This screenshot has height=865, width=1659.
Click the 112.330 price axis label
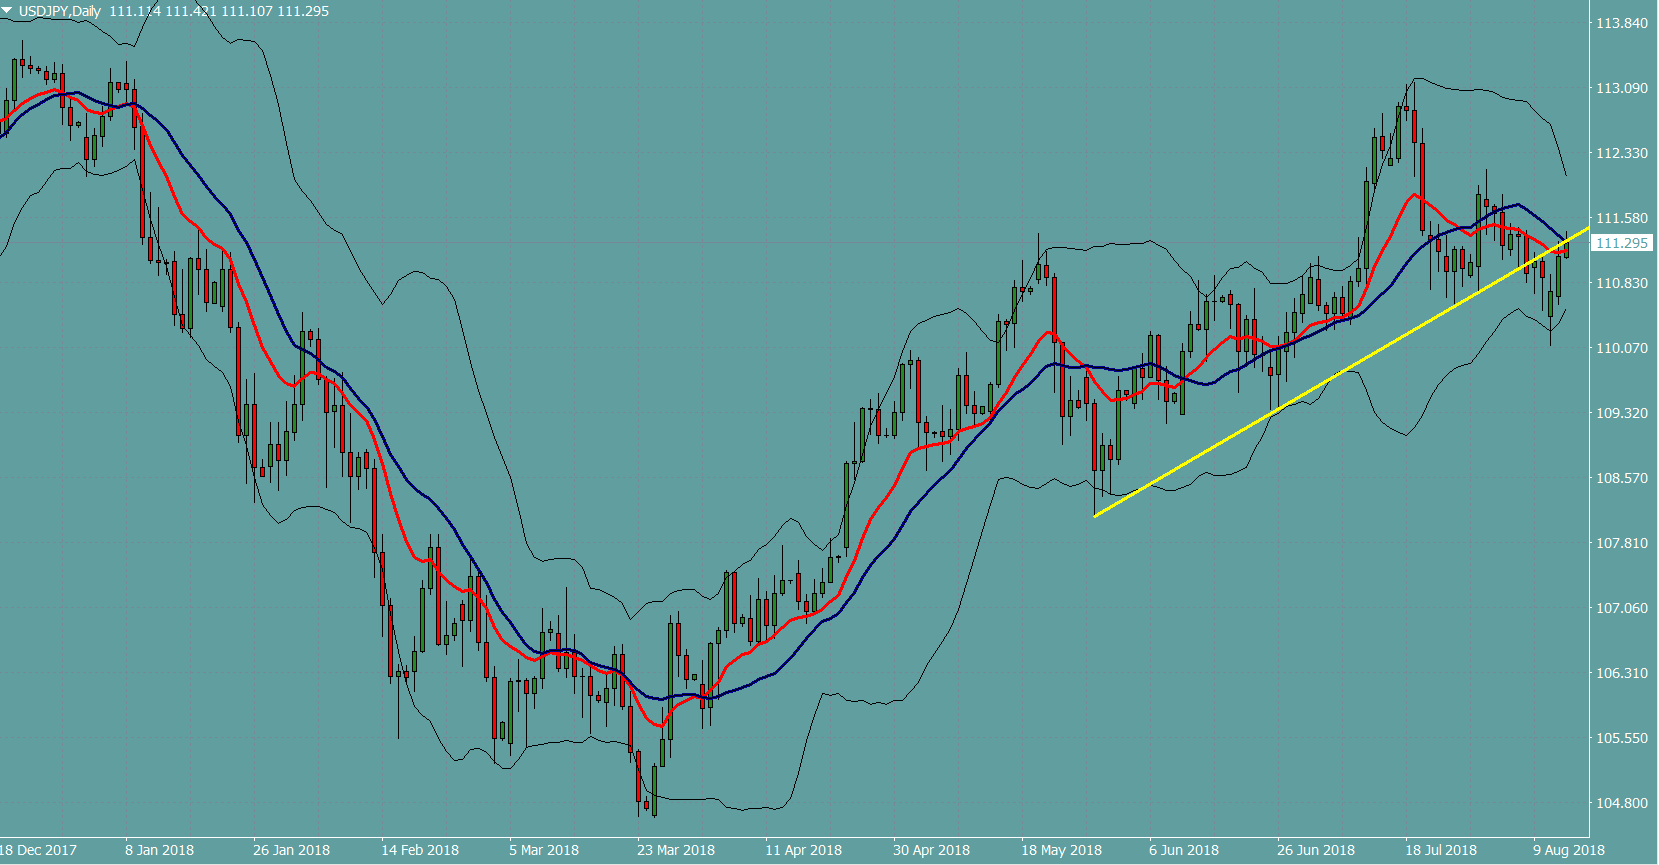[1621, 153]
